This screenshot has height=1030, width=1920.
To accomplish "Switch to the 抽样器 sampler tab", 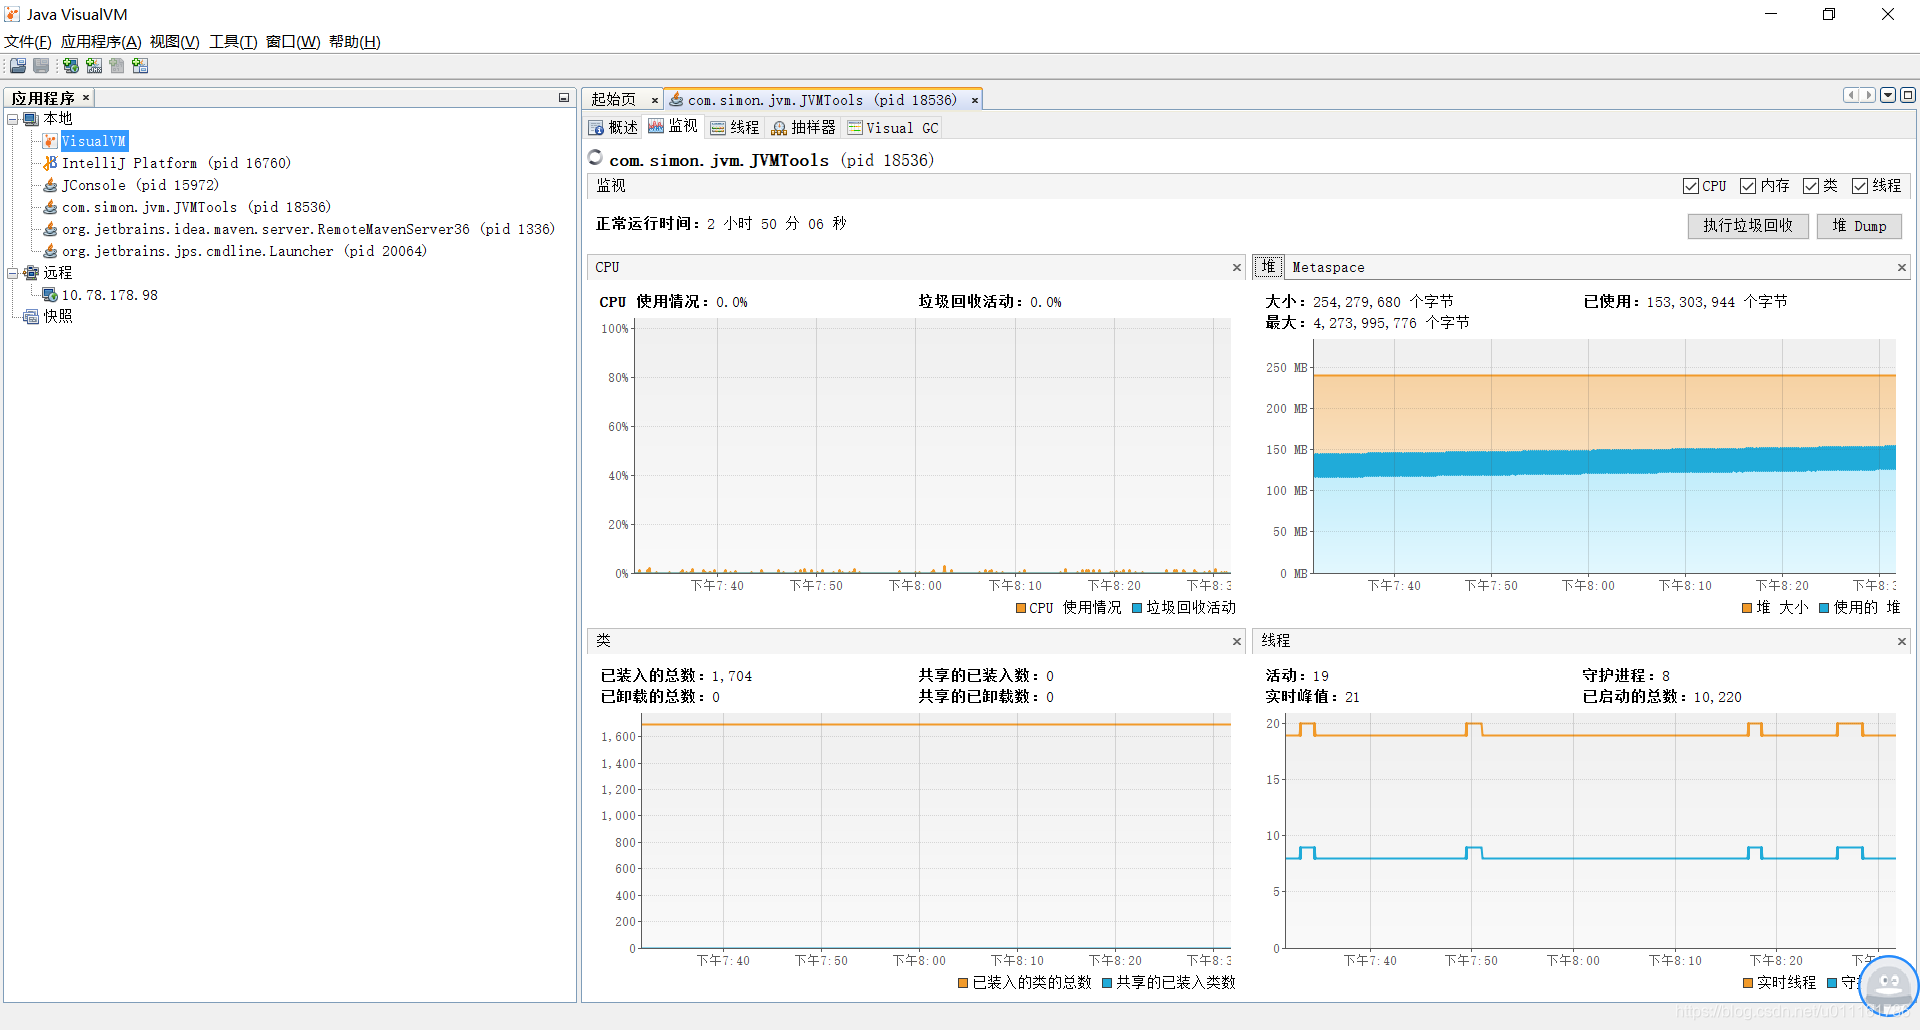I will [x=803, y=128].
